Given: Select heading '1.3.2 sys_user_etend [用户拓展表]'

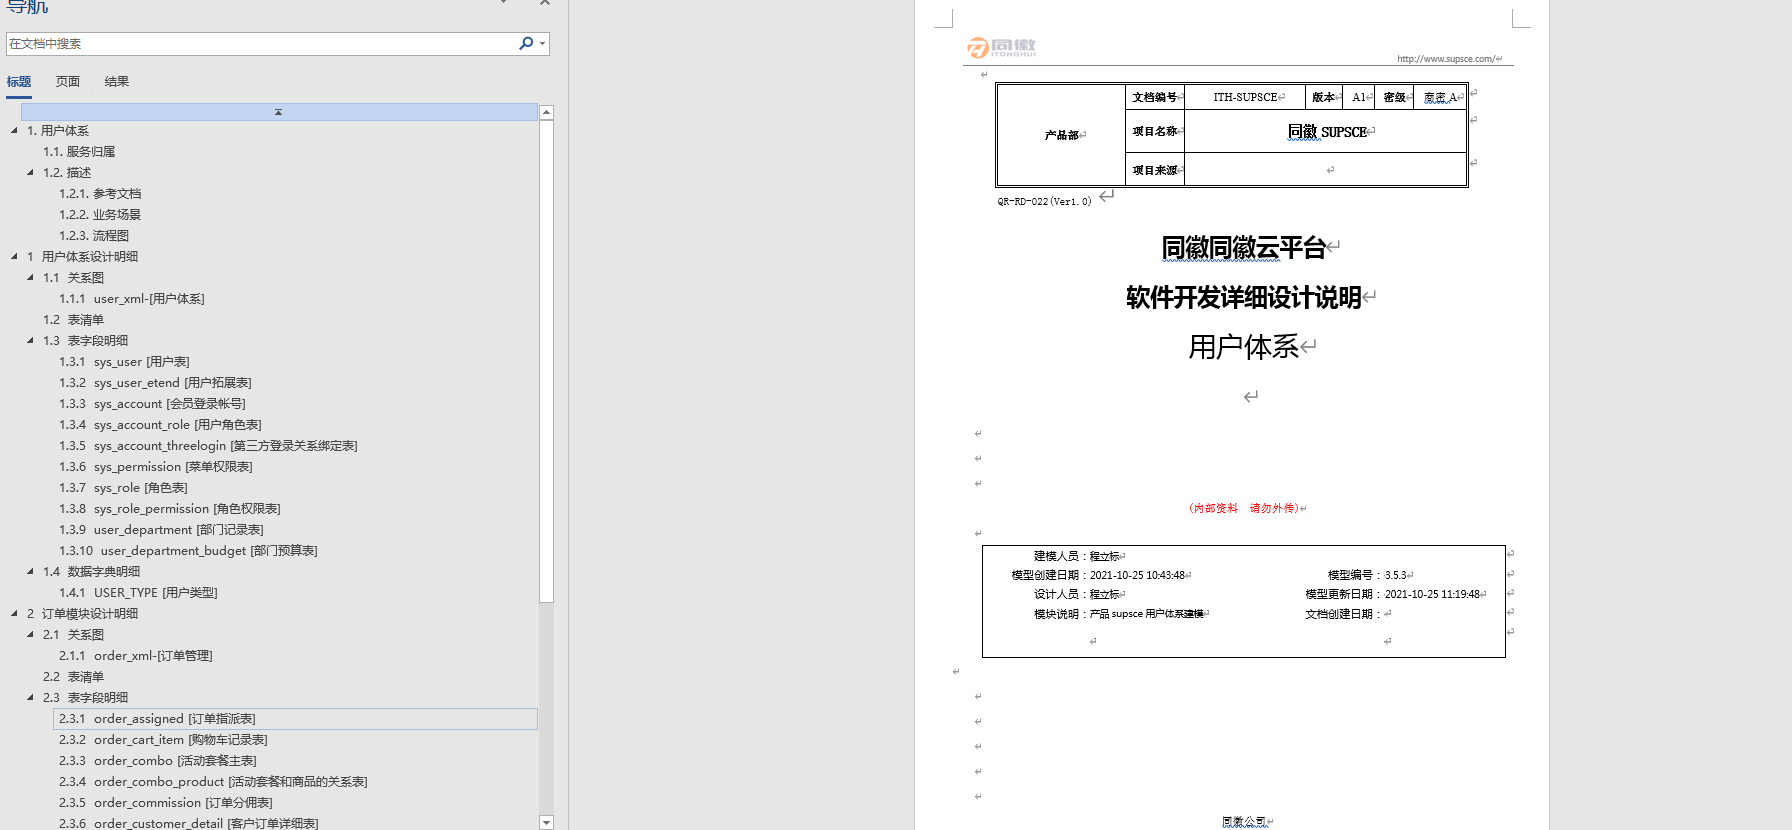Looking at the screenshot, I should click(155, 383).
